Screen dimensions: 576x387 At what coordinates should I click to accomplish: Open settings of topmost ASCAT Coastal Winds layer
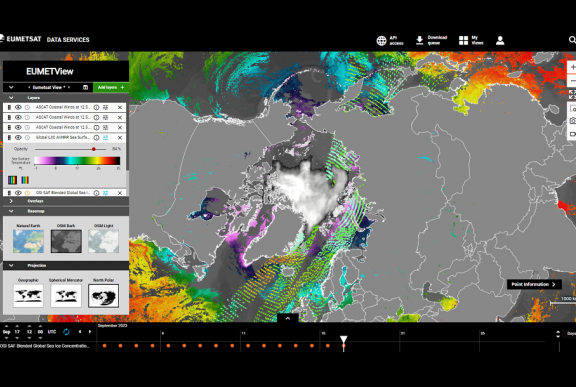point(105,107)
